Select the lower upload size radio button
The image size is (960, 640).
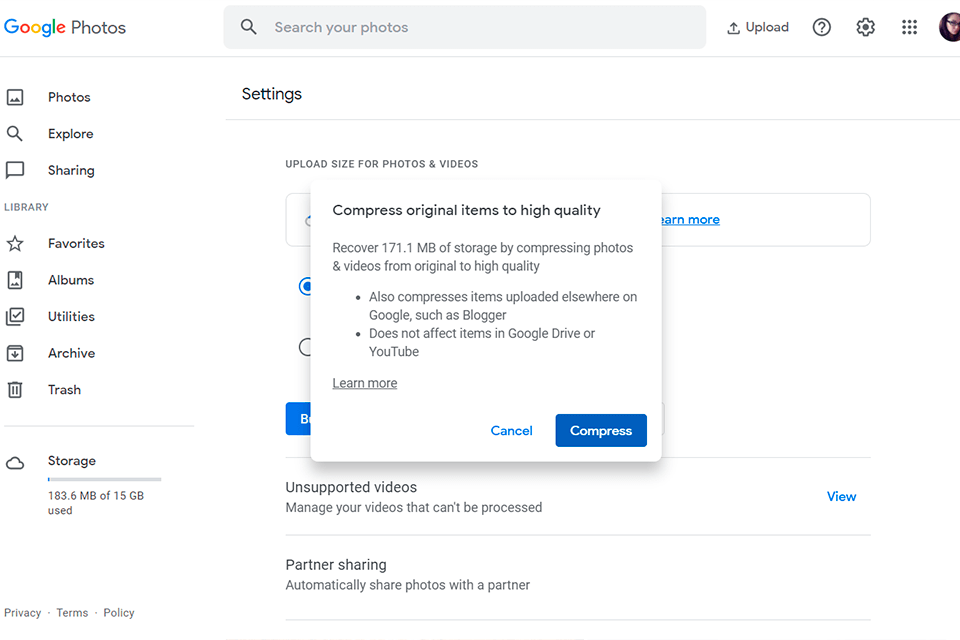coord(305,347)
